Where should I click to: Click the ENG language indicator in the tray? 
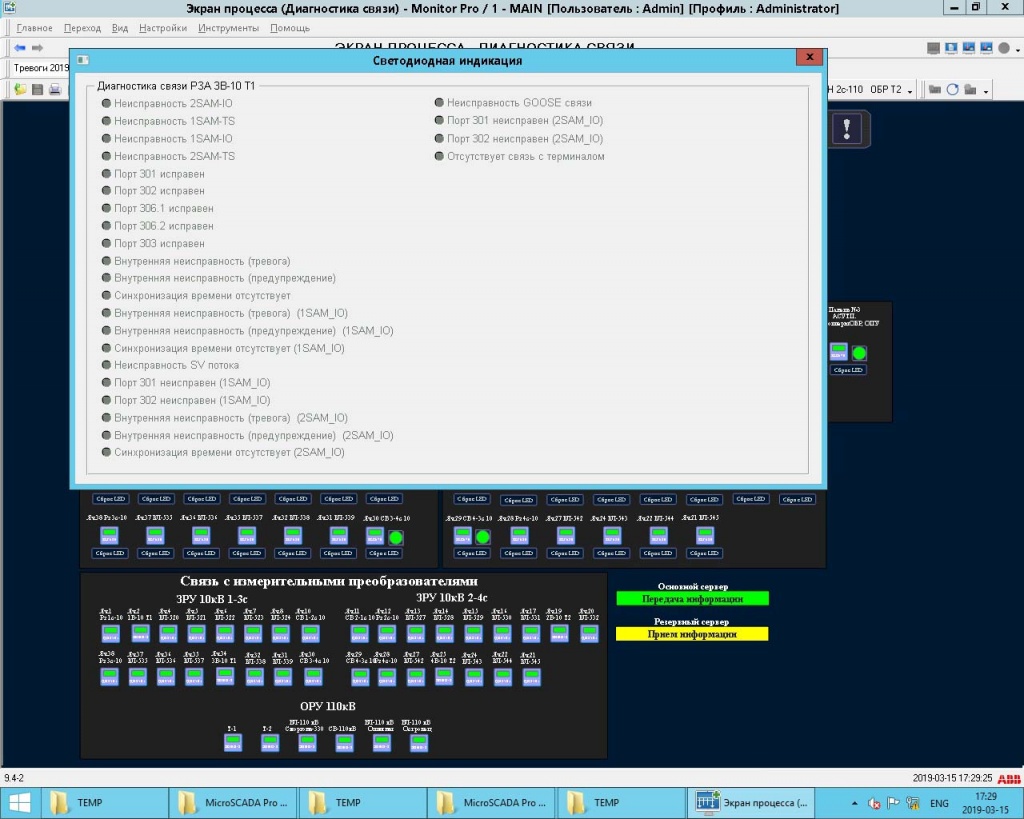pos(940,803)
